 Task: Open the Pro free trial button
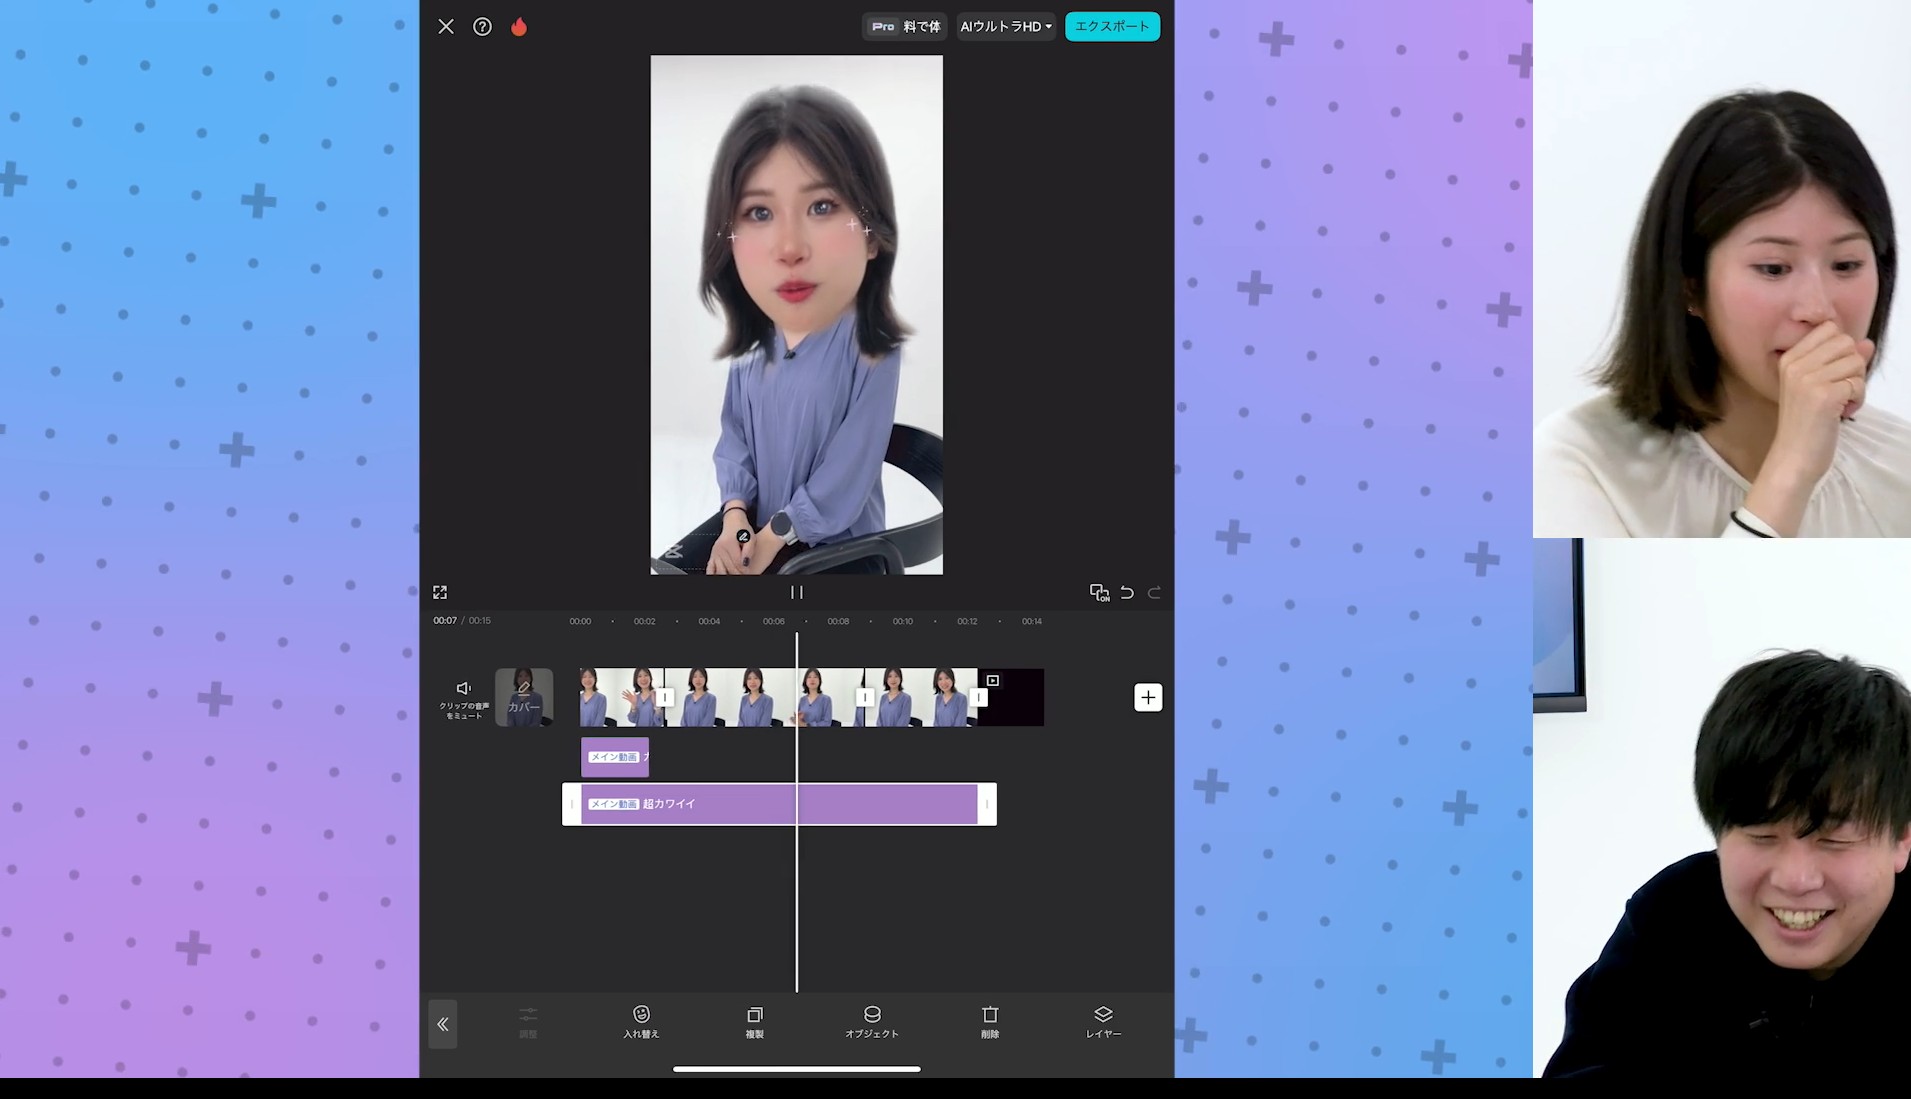905,27
